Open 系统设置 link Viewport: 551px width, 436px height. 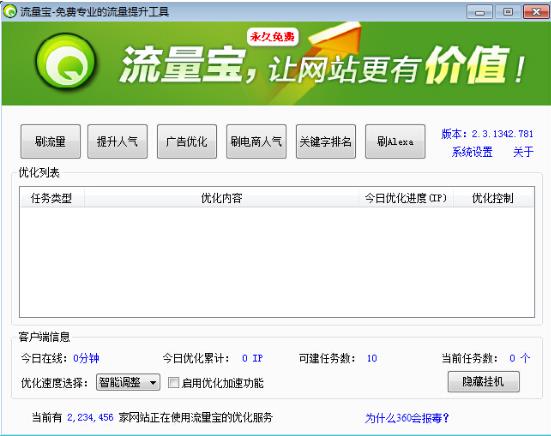pyautogui.click(x=472, y=152)
